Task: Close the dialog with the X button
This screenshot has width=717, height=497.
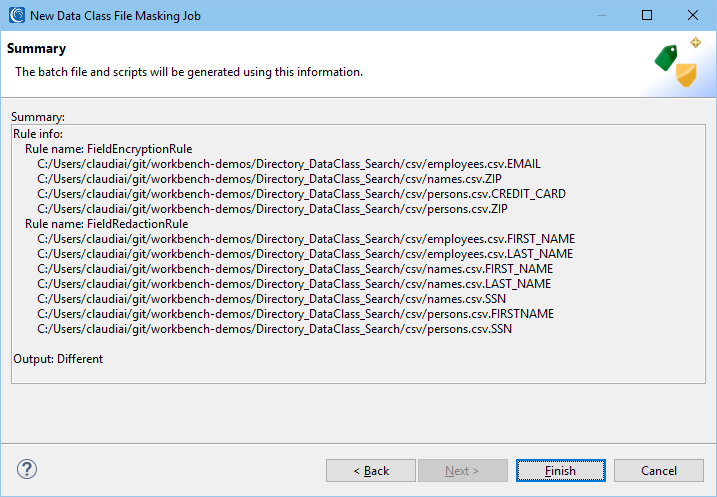Action: pyautogui.click(x=692, y=16)
